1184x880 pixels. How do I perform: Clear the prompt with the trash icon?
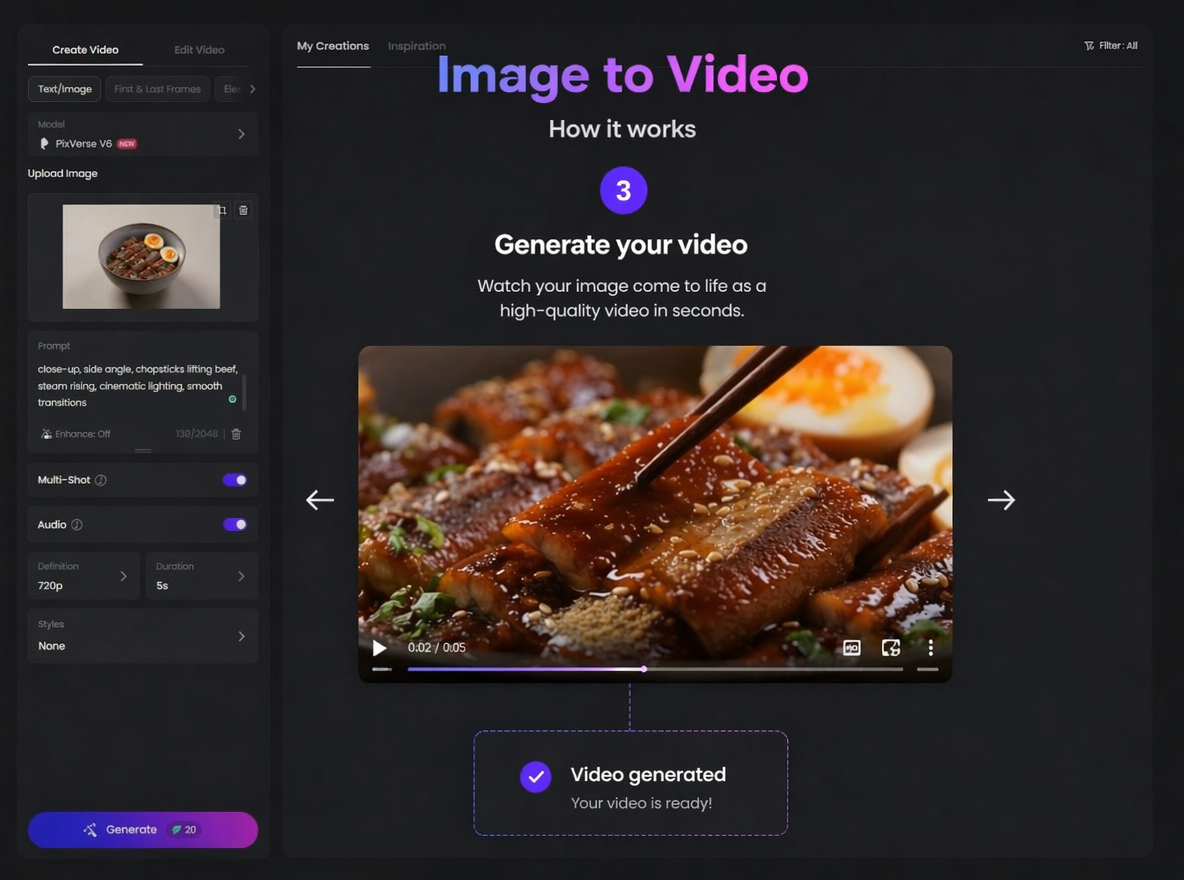coord(236,433)
